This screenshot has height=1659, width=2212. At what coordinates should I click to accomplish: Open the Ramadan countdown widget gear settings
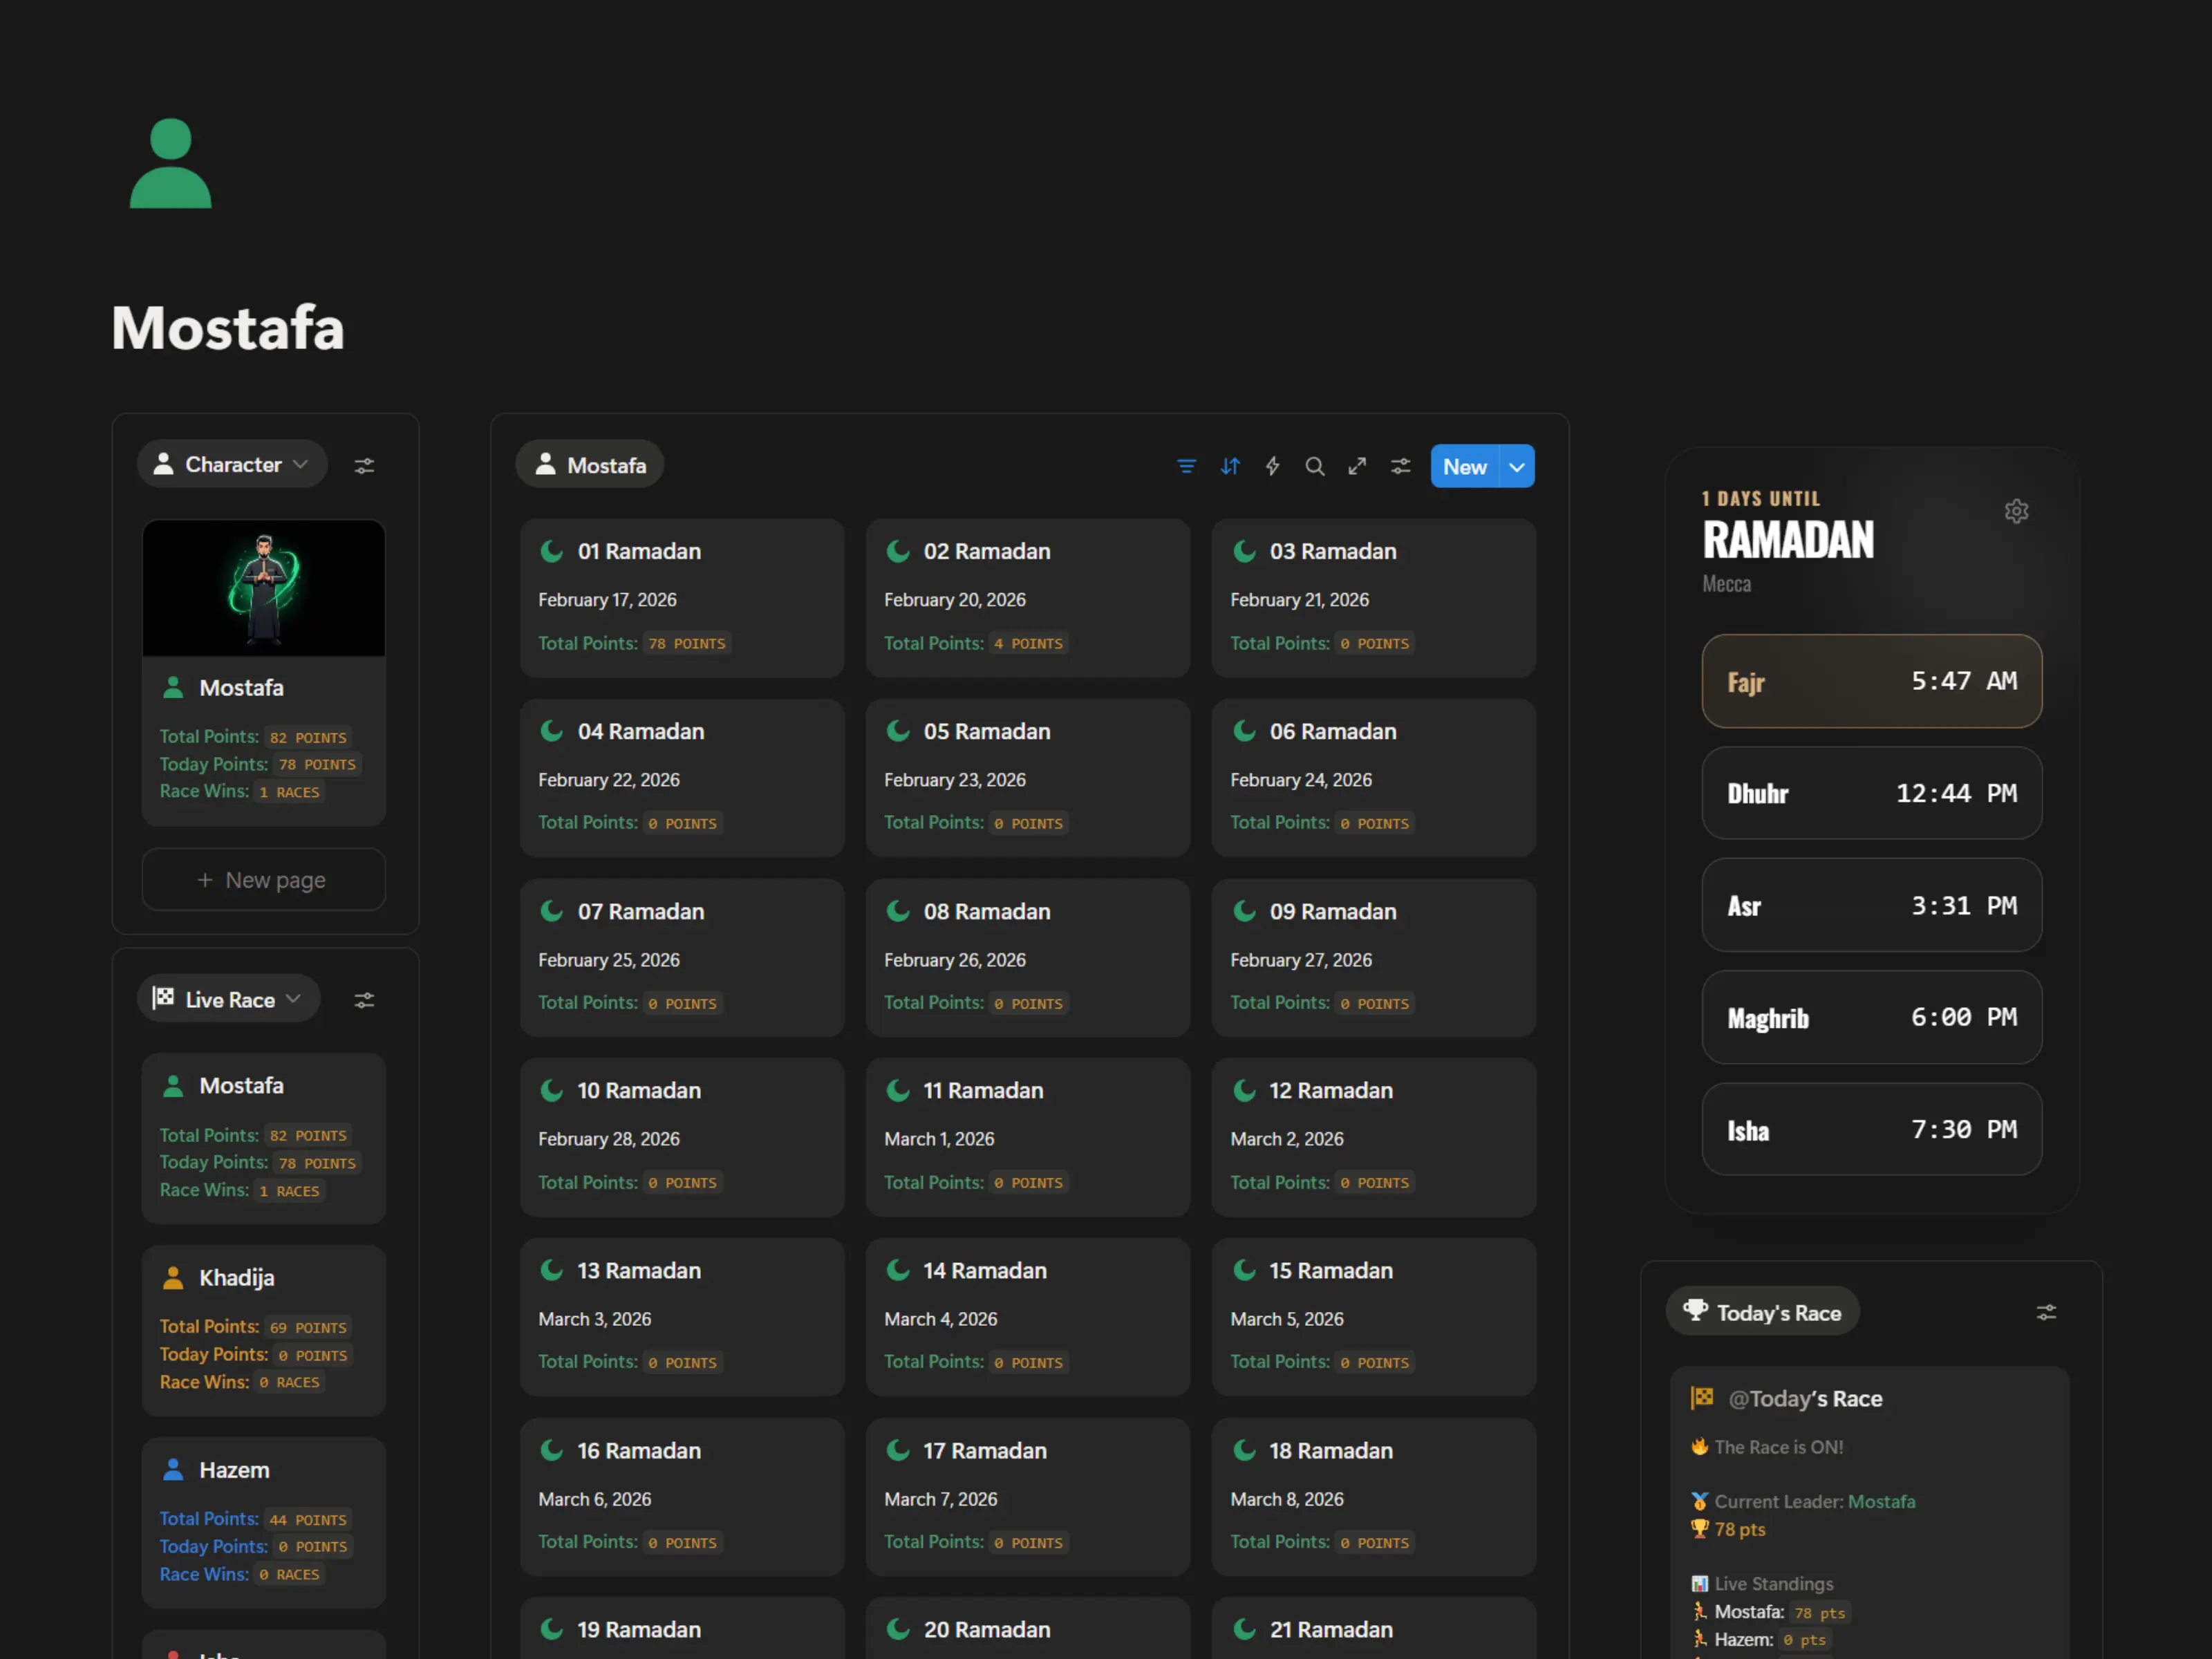pyautogui.click(x=2016, y=511)
